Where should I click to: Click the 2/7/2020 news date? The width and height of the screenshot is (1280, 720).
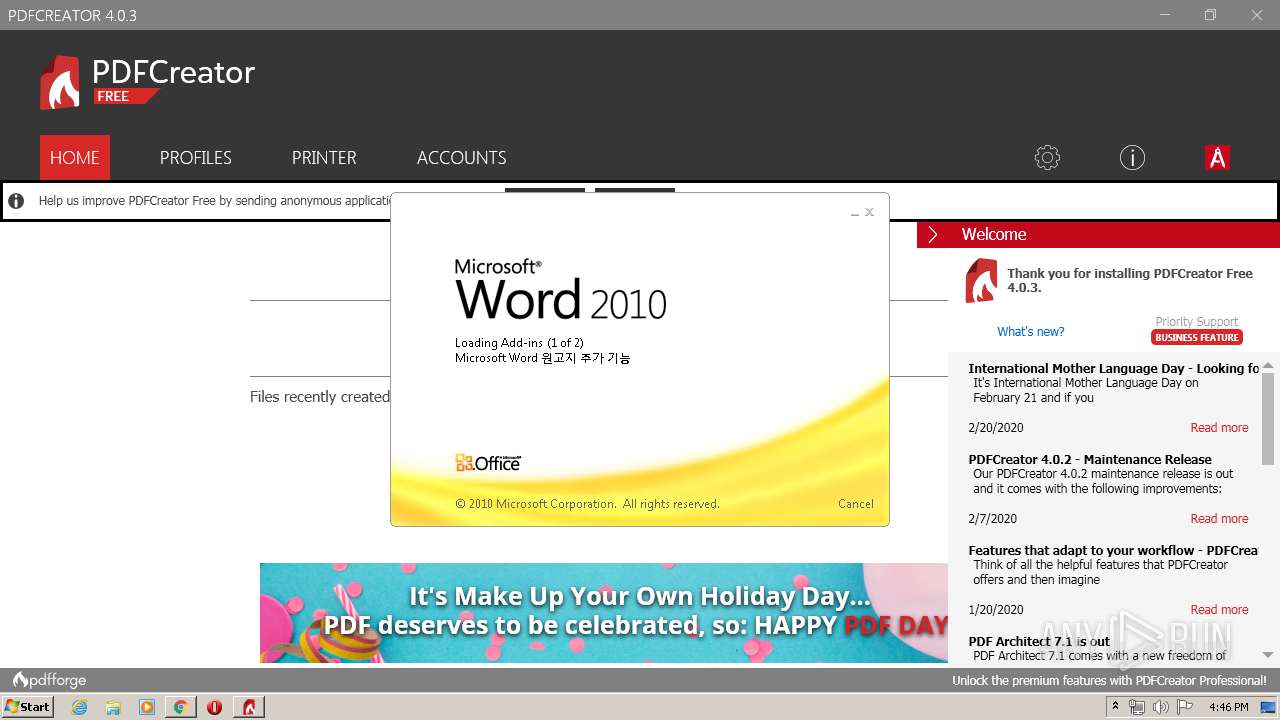click(992, 519)
